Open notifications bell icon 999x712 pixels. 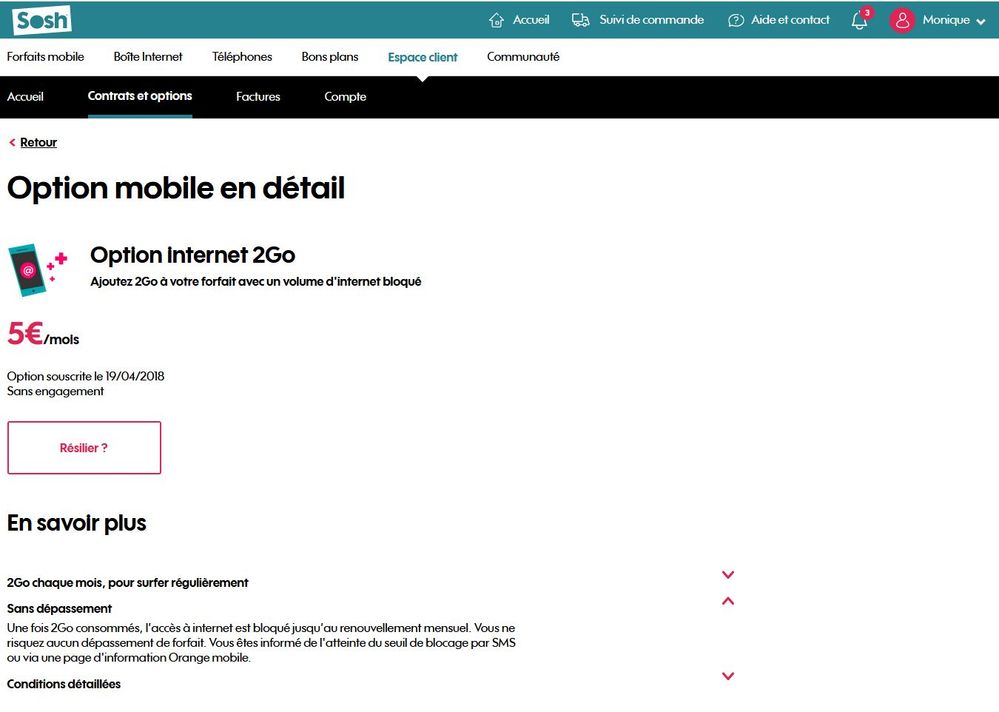tap(859, 21)
